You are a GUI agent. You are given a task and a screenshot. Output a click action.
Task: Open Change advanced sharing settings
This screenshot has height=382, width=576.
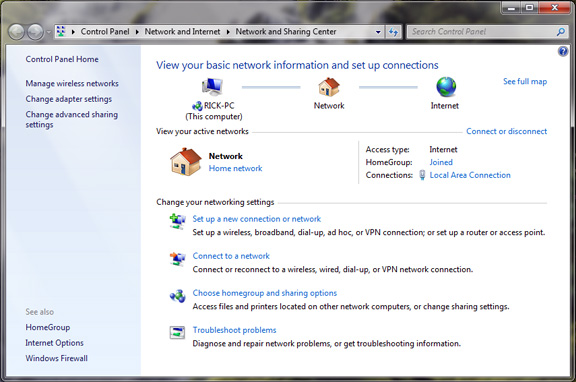(72, 119)
